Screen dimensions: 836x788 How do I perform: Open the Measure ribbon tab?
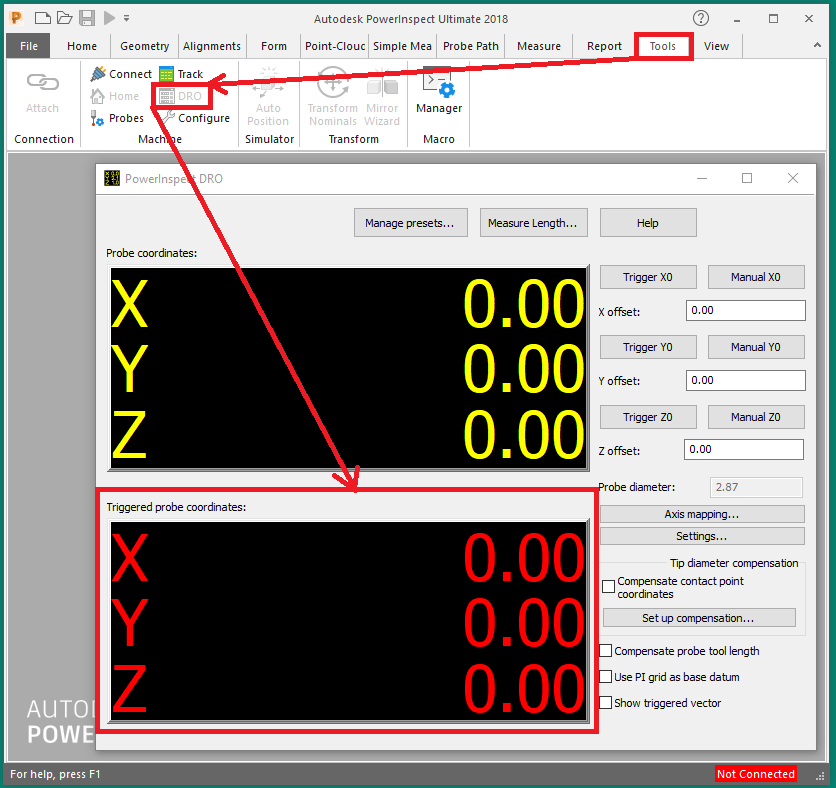click(538, 45)
